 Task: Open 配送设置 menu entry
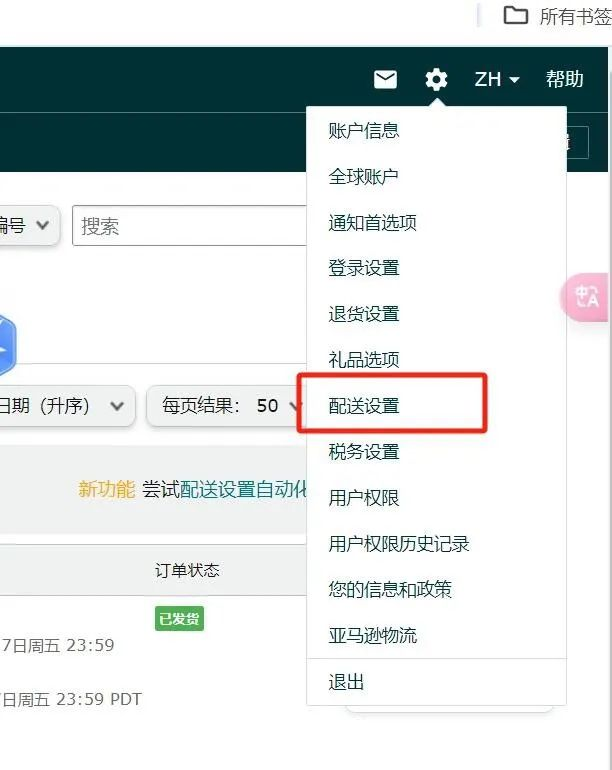363,406
